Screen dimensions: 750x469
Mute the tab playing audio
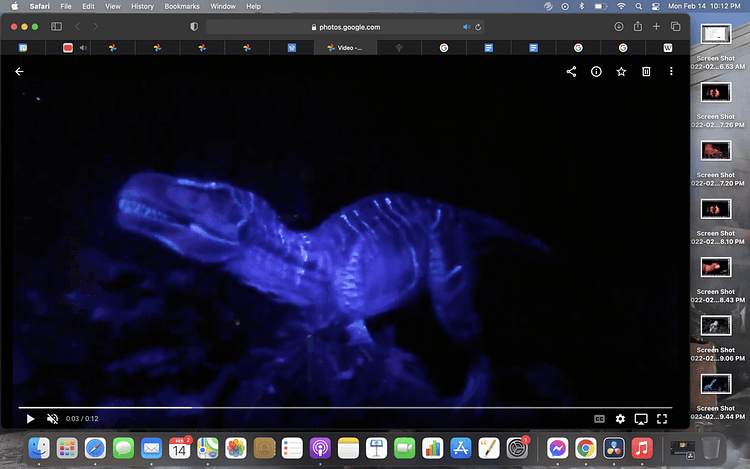[x=83, y=48]
